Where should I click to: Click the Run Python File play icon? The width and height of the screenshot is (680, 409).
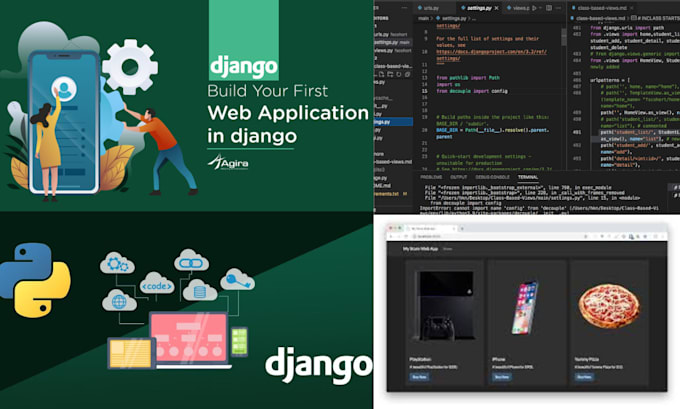534,8
